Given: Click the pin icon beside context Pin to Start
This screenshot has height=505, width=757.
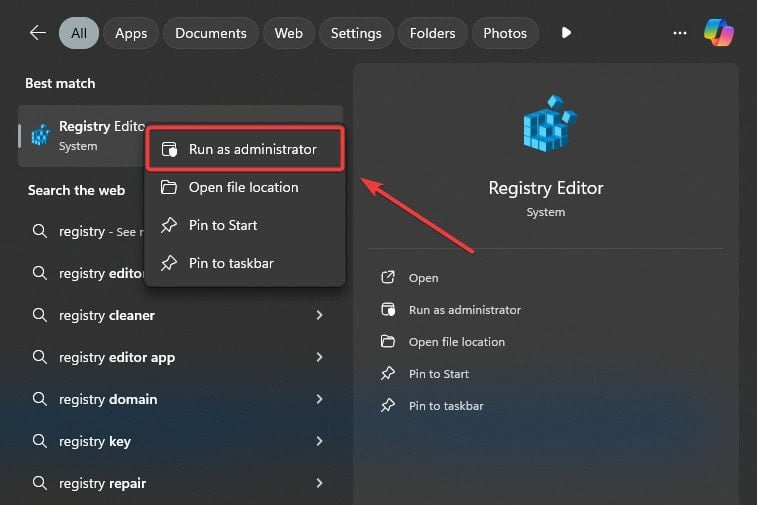Looking at the screenshot, I should (x=168, y=225).
